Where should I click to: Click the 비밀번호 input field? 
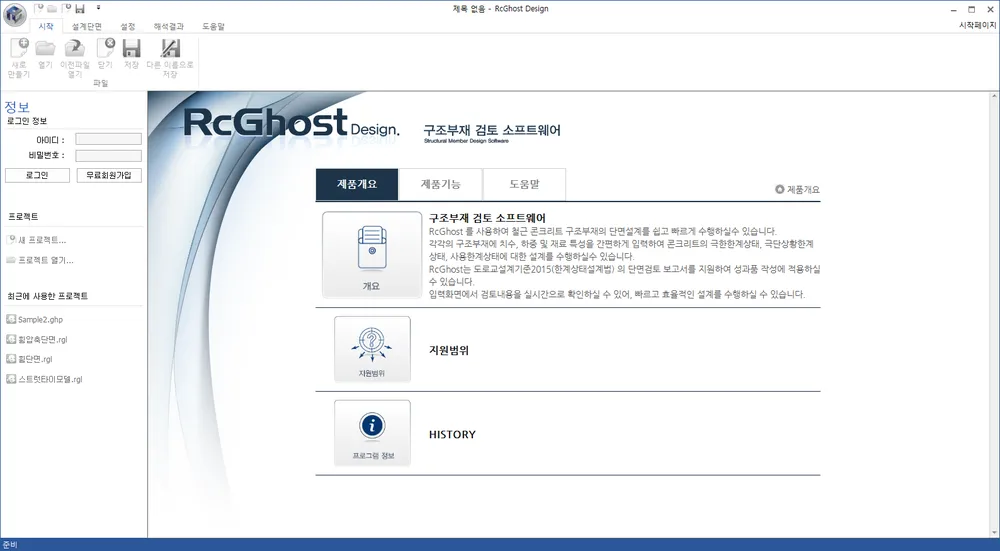tap(108, 156)
